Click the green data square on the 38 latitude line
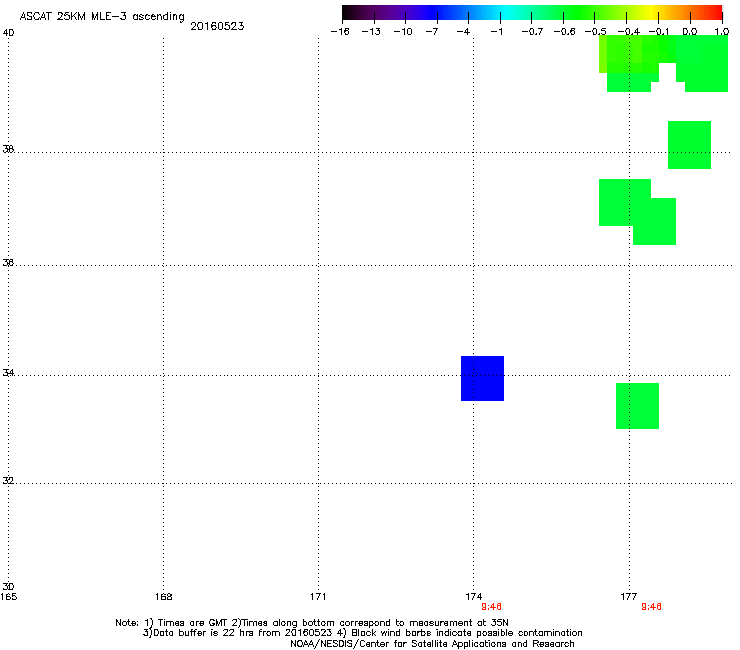This screenshot has height=650, width=740. click(690, 145)
